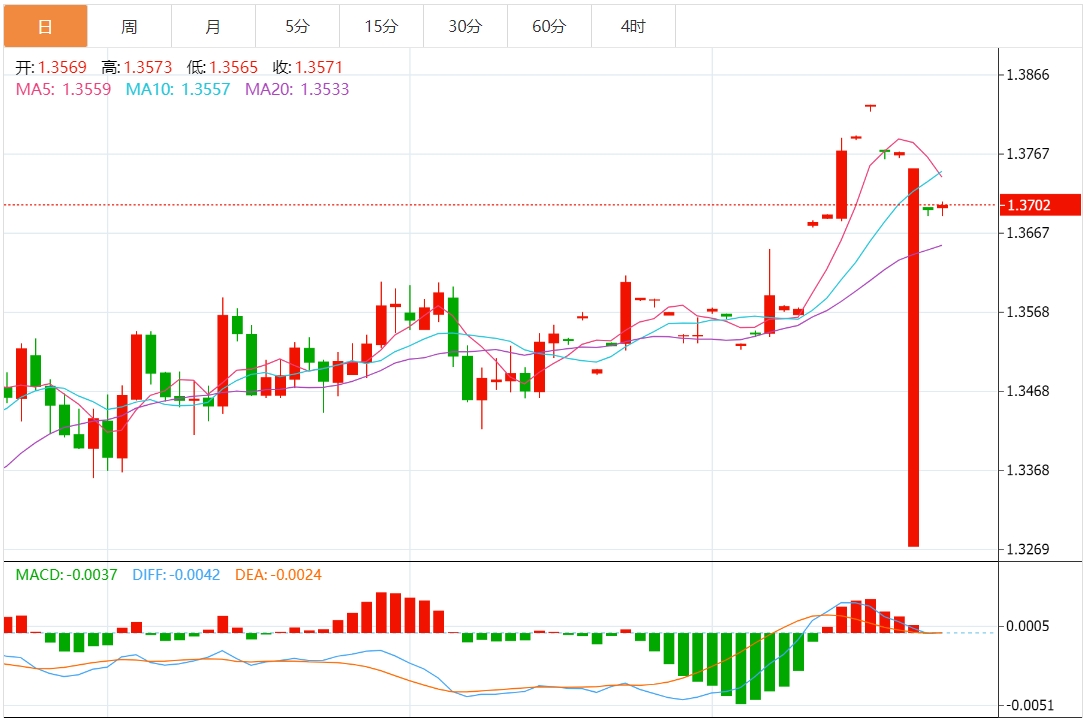Screen dimensions: 1092x718
Task: Click the open price 开:1.3569 value
Action: click(x=51, y=68)
